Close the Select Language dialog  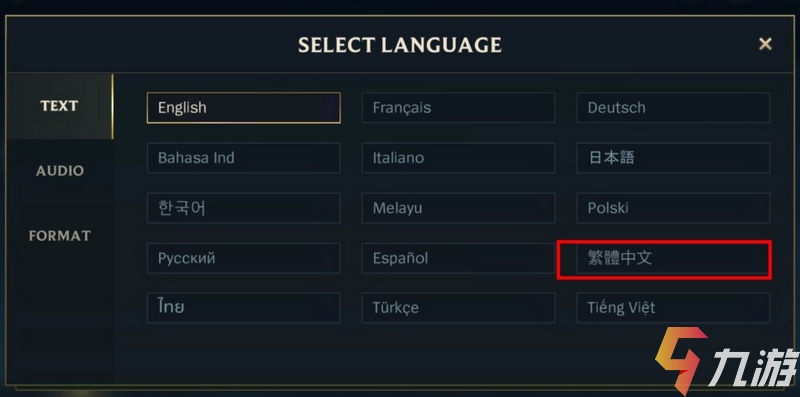(765, 44)
